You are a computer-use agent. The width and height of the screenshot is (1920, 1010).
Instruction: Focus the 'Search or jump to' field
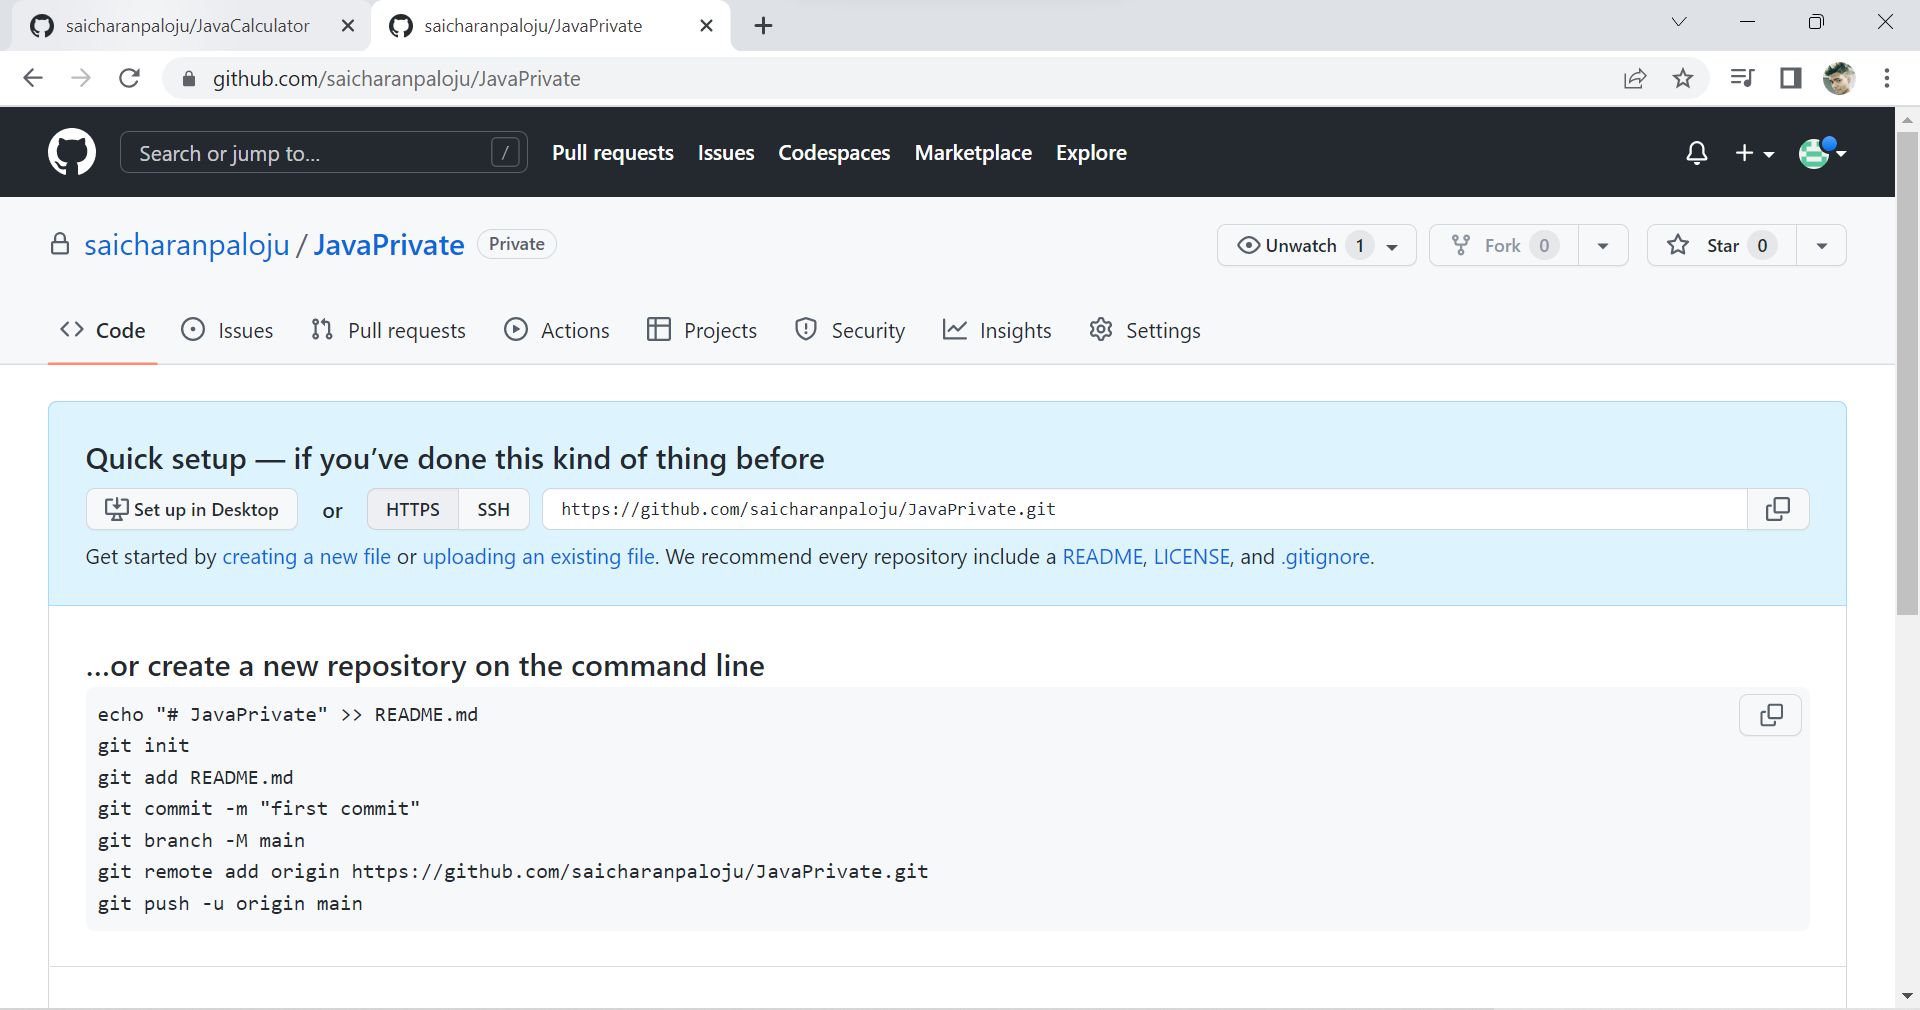click(312, 153)
